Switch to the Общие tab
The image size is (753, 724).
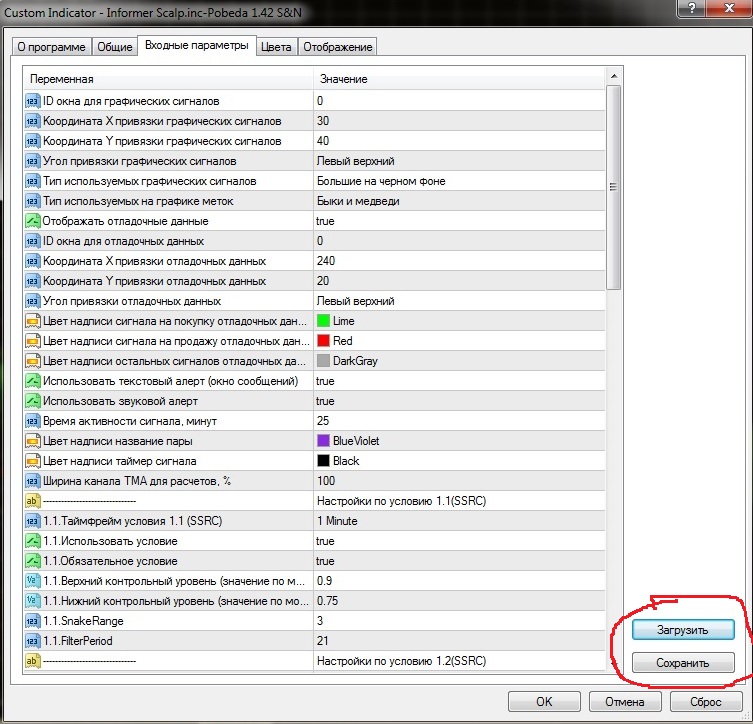pos(114,47)
